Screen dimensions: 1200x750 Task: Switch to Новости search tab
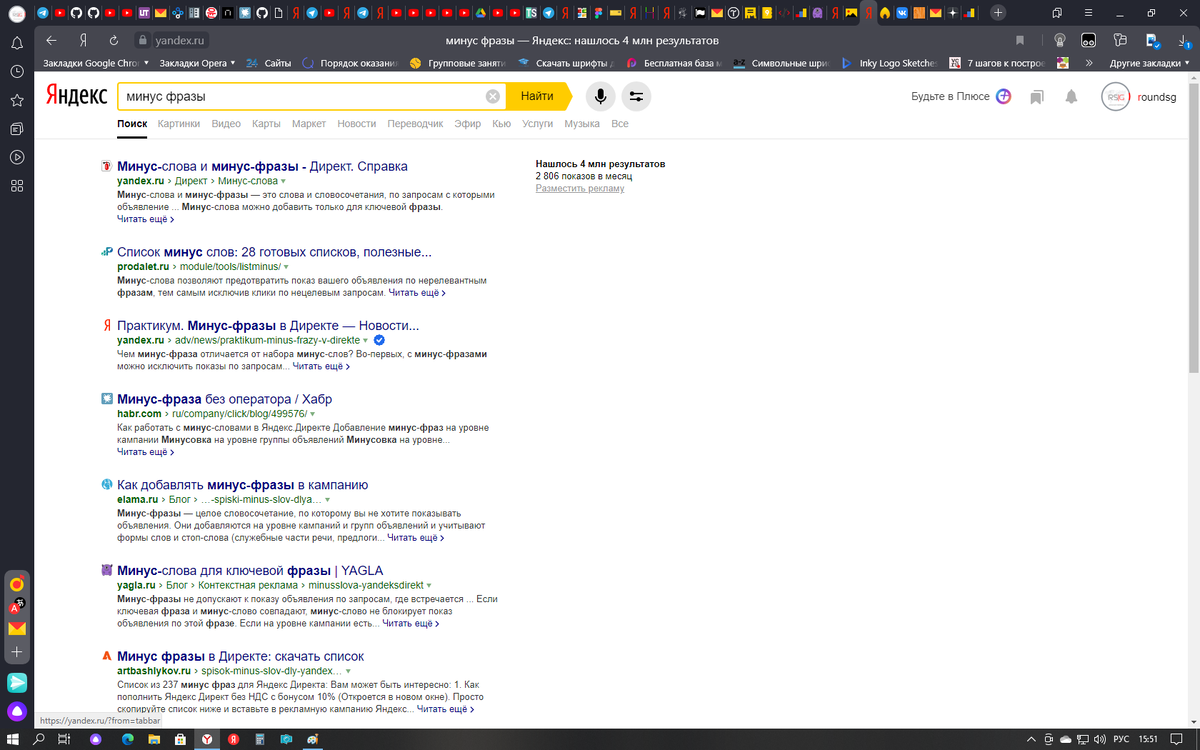[x=357, y=124]
